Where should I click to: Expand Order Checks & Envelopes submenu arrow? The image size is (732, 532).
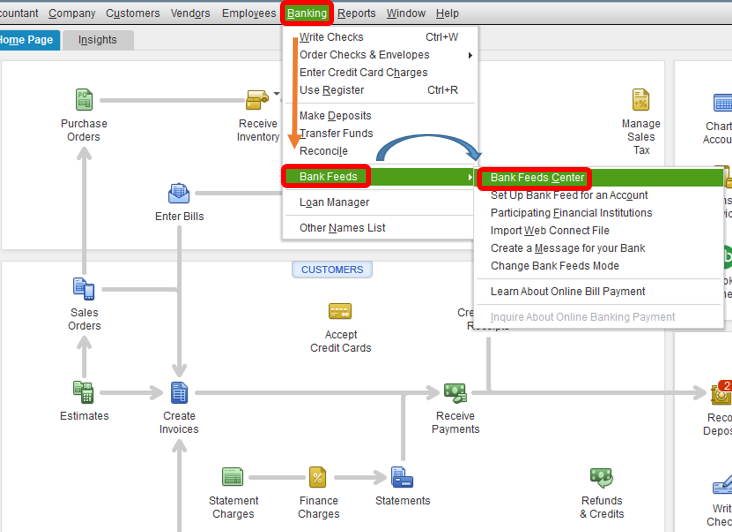coord(470,55)
